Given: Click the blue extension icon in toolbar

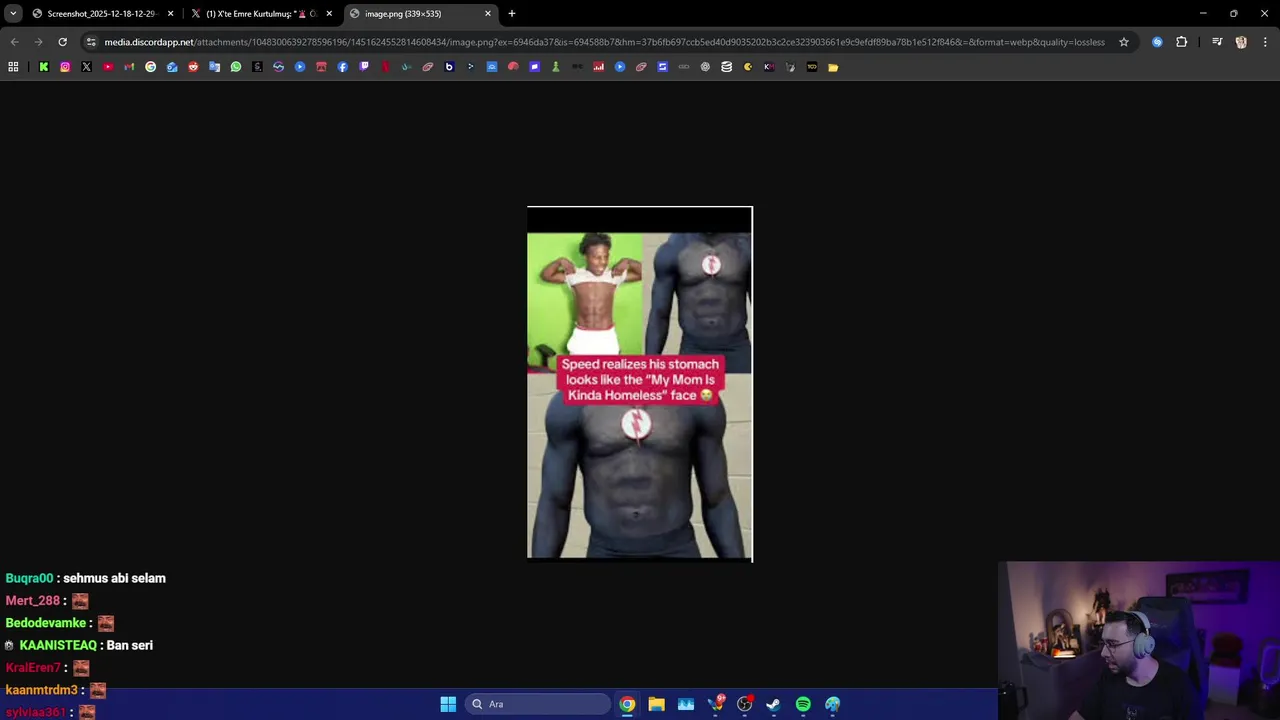Looking at the screenshot, I should [x=1158, y=42].
